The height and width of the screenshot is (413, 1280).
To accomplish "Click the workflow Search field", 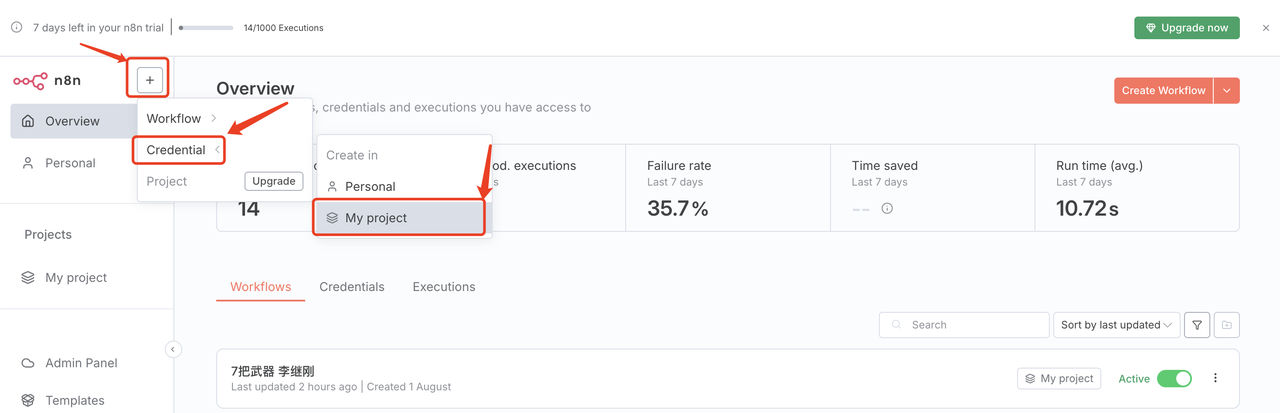I will [x=964, y=325].
